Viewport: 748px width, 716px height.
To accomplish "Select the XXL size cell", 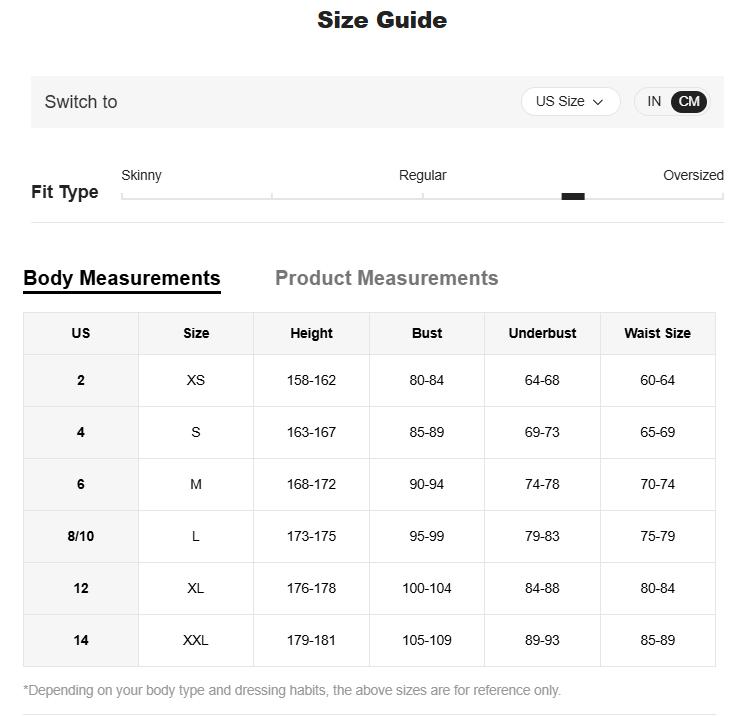I will pos(196,640).
